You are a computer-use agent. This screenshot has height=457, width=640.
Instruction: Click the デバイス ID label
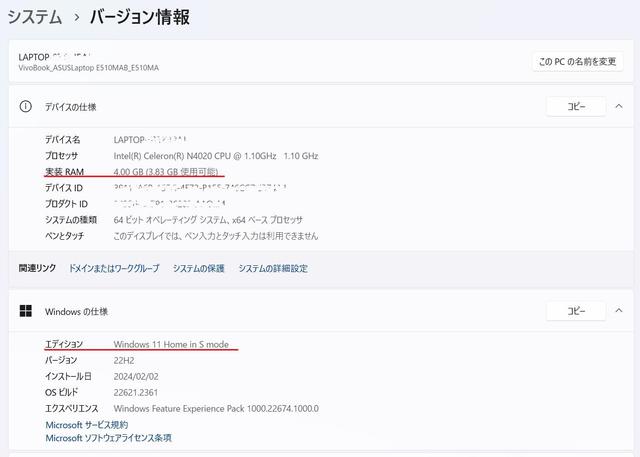coord(64,188)
